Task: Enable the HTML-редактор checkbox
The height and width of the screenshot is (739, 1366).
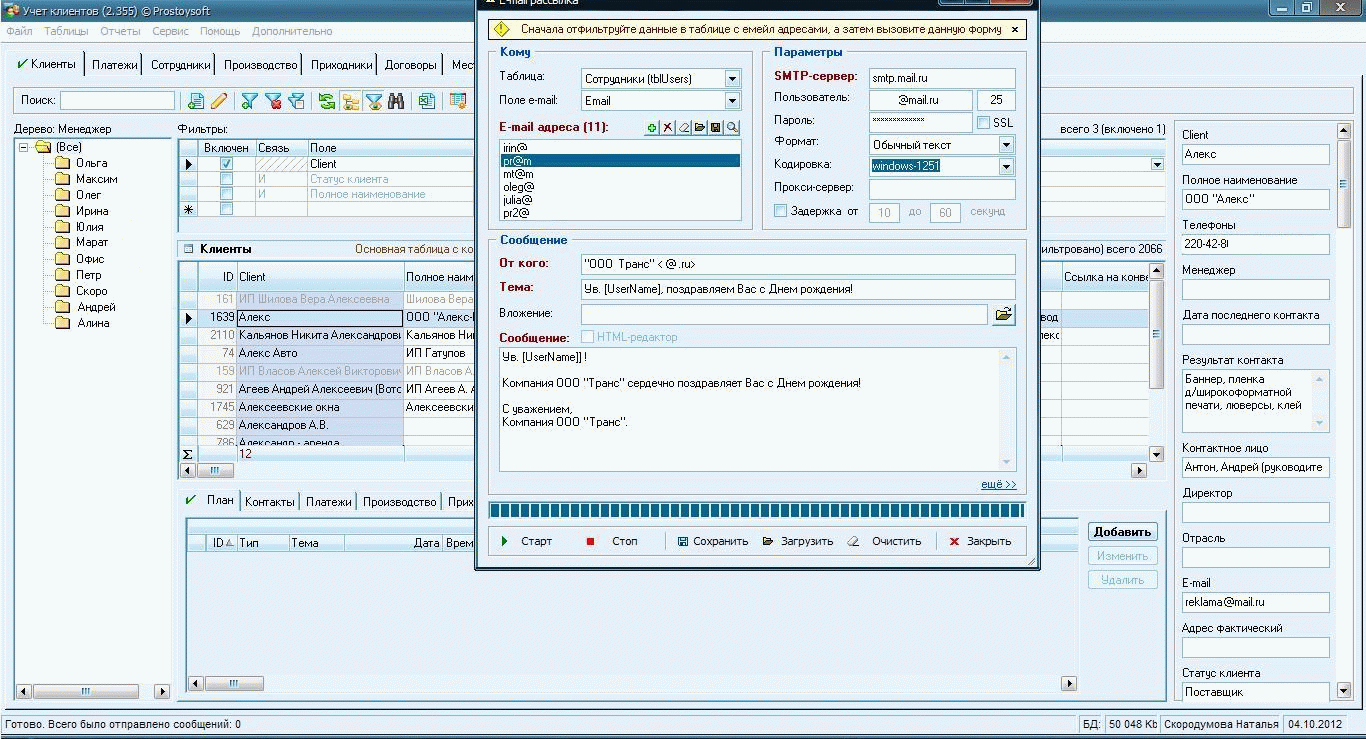Action: click(x=587, y=337)
